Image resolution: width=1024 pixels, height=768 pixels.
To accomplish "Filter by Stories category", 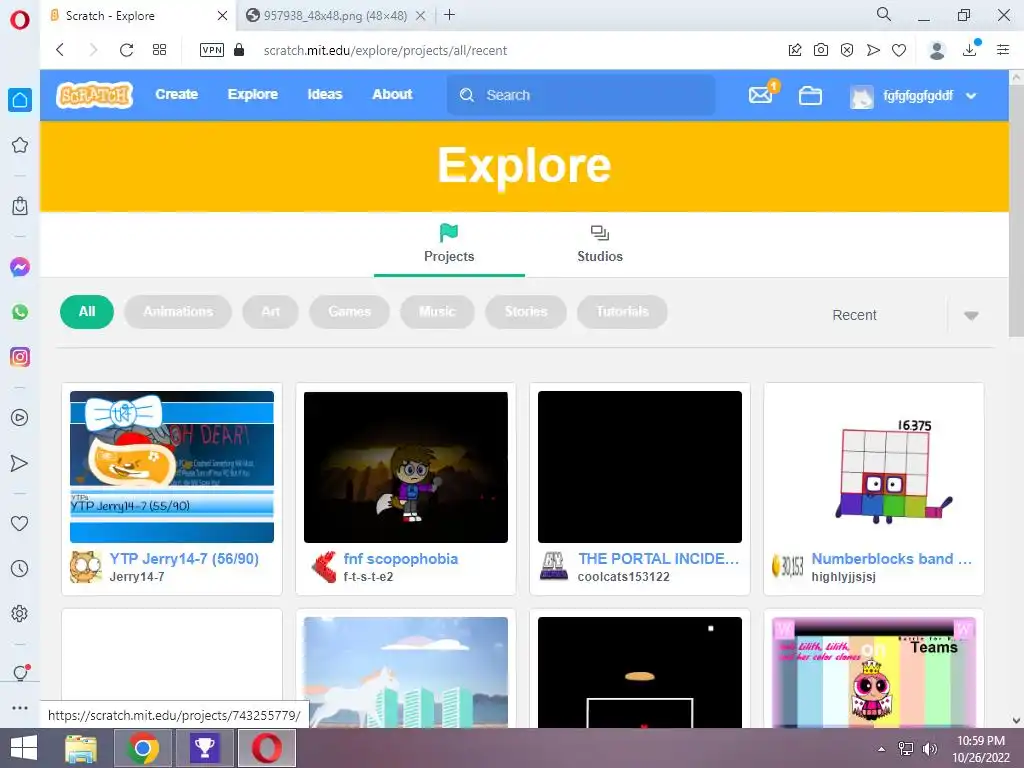I will (526, 312).
